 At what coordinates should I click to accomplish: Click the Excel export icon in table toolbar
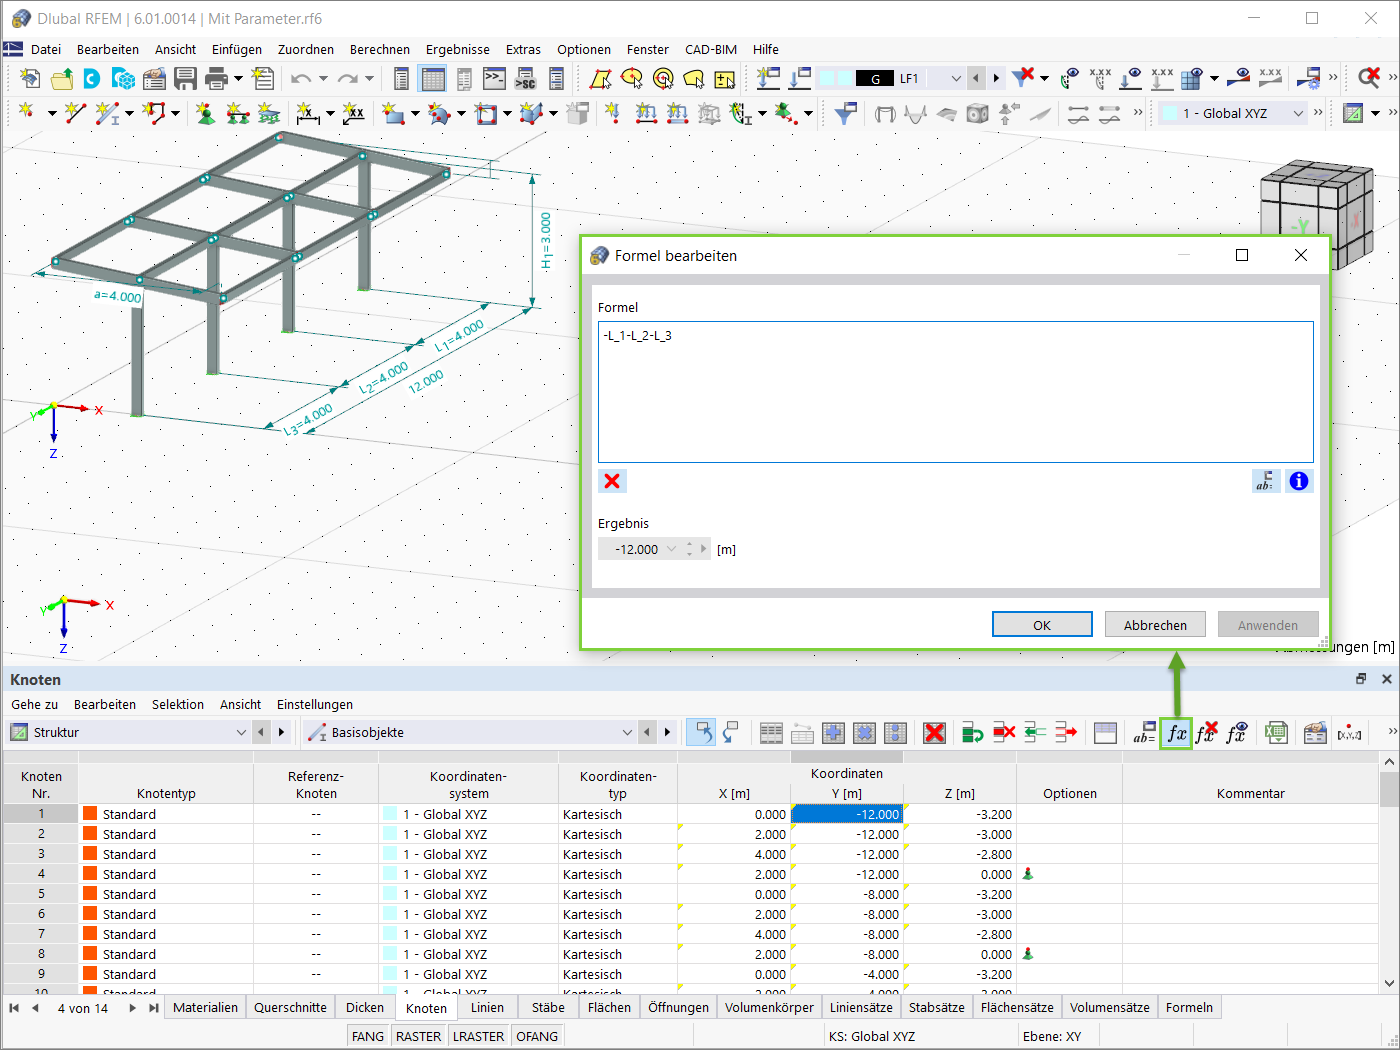[x=1275, y=733]
